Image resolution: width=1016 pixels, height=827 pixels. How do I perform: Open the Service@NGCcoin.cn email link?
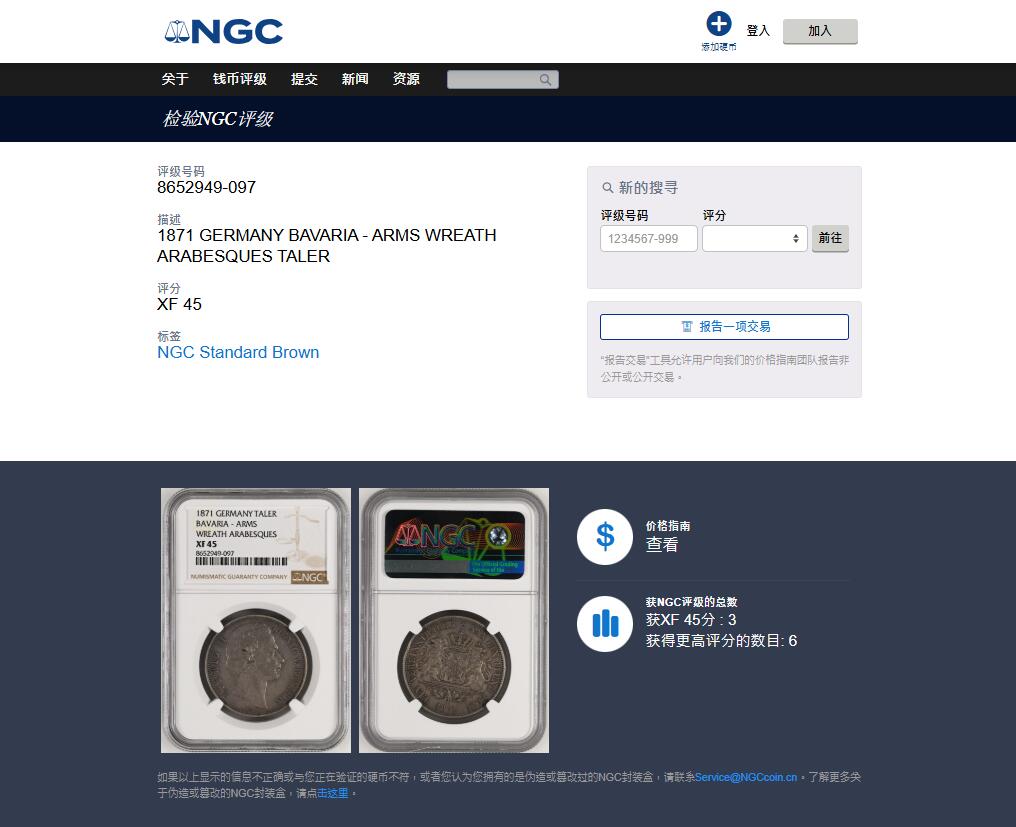point(746,777)
